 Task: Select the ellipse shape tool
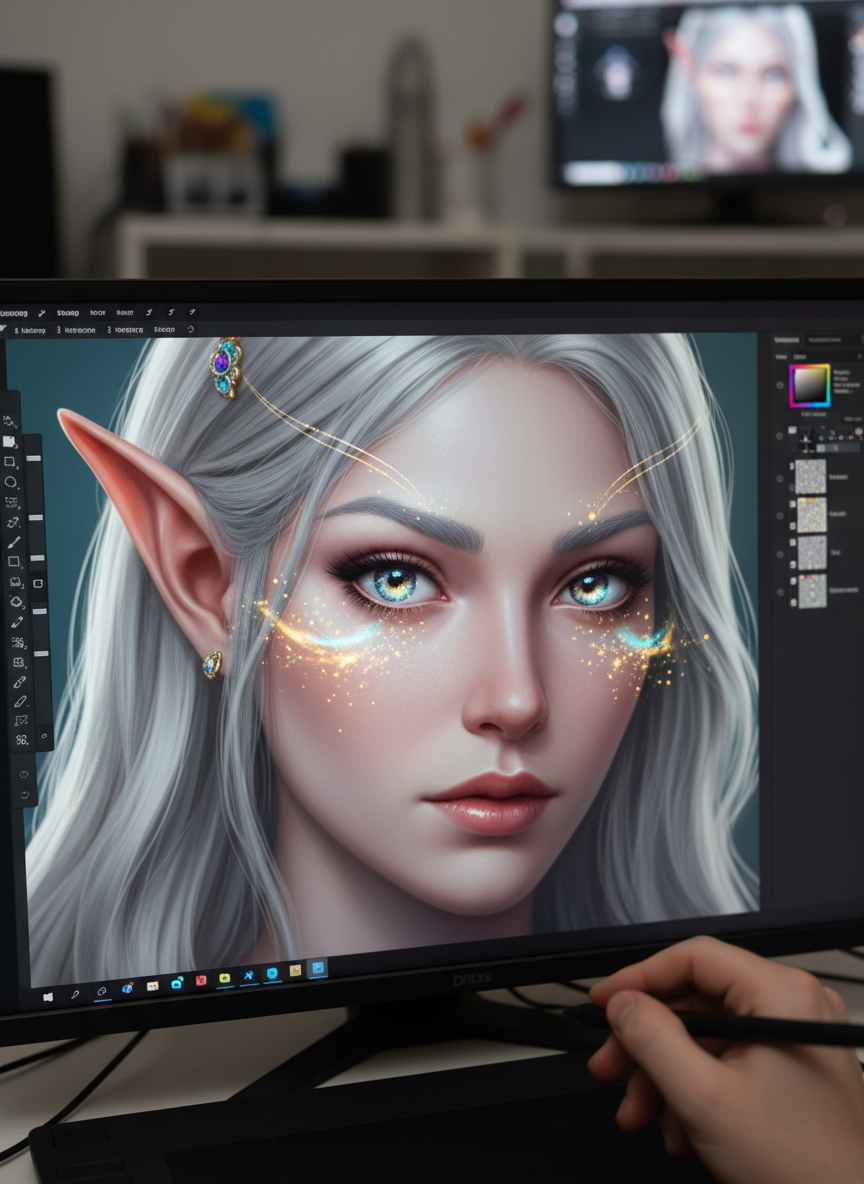[x=11, y=482]
